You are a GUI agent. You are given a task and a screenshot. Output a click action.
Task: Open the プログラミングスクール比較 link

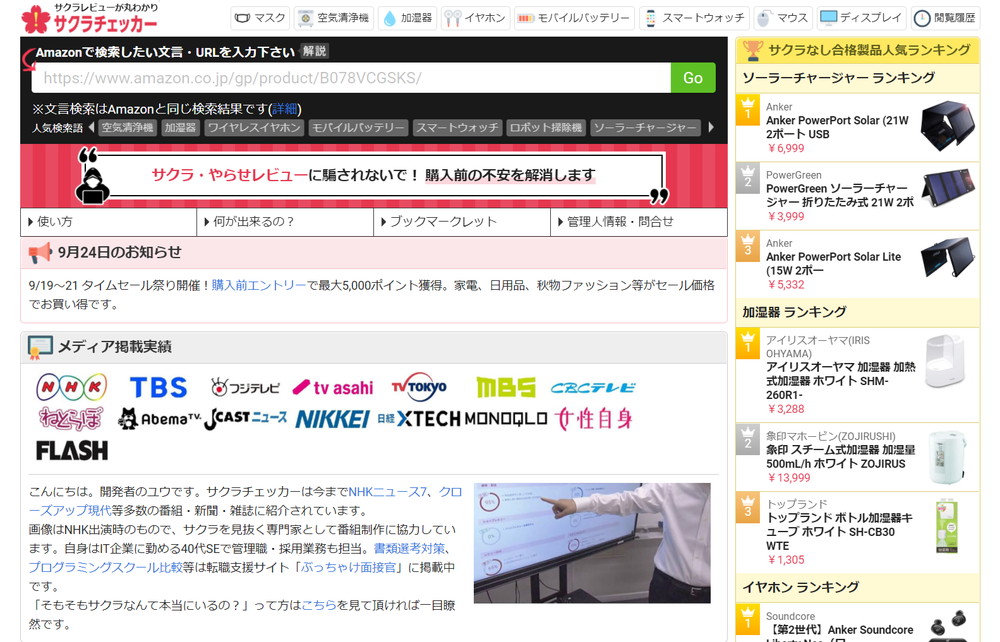106,567
